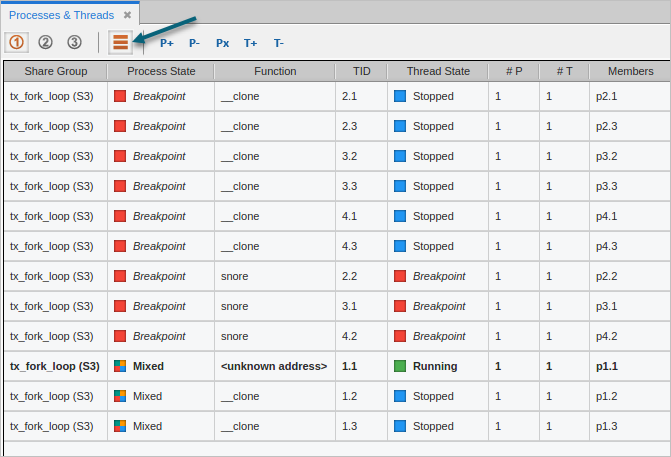Switch to view level 3 icon

coord(74,42)
